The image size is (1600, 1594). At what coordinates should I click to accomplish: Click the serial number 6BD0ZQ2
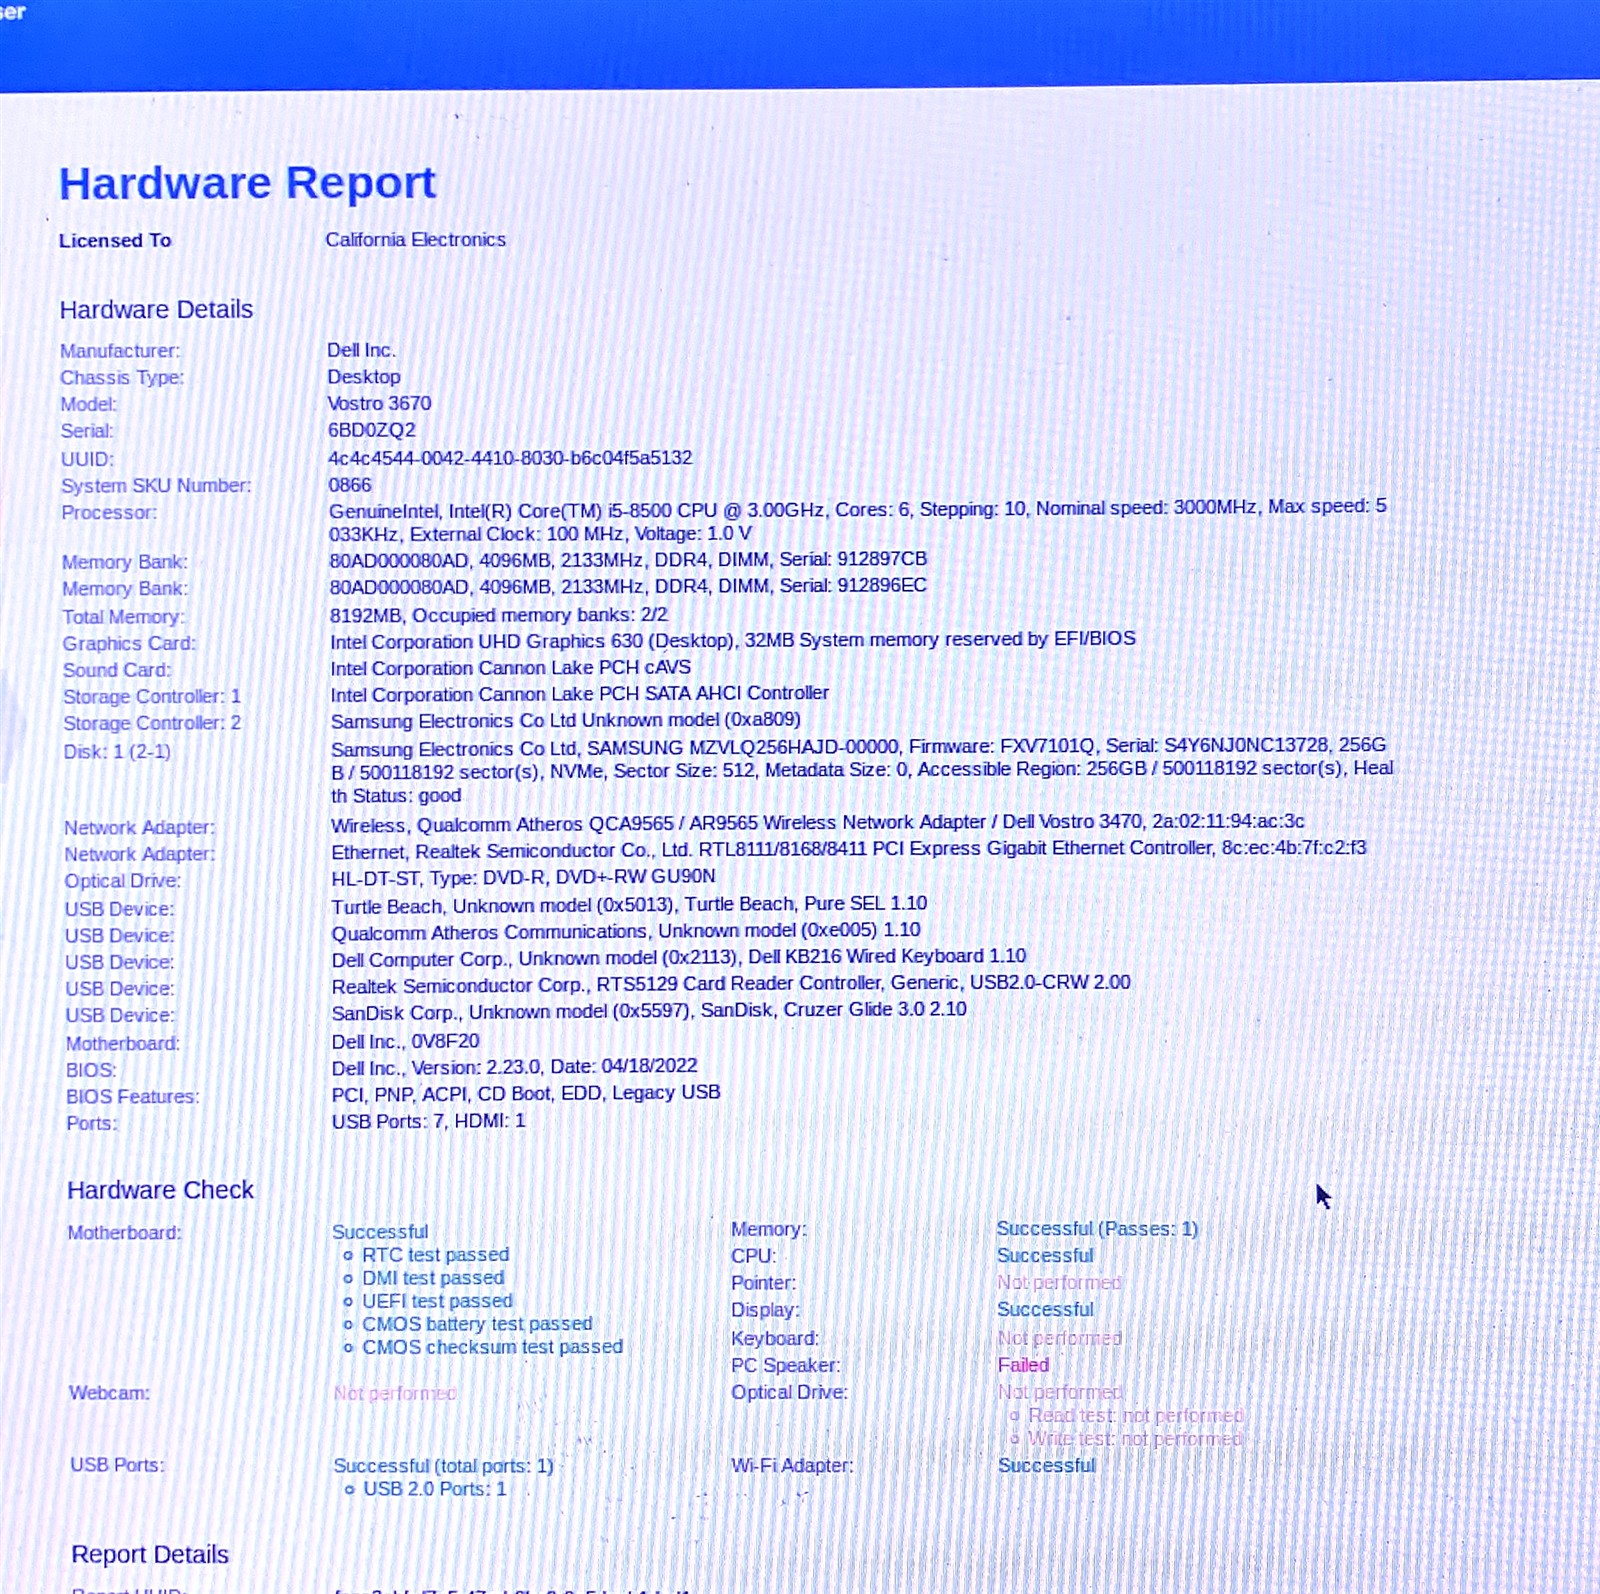tap(371, 430)
